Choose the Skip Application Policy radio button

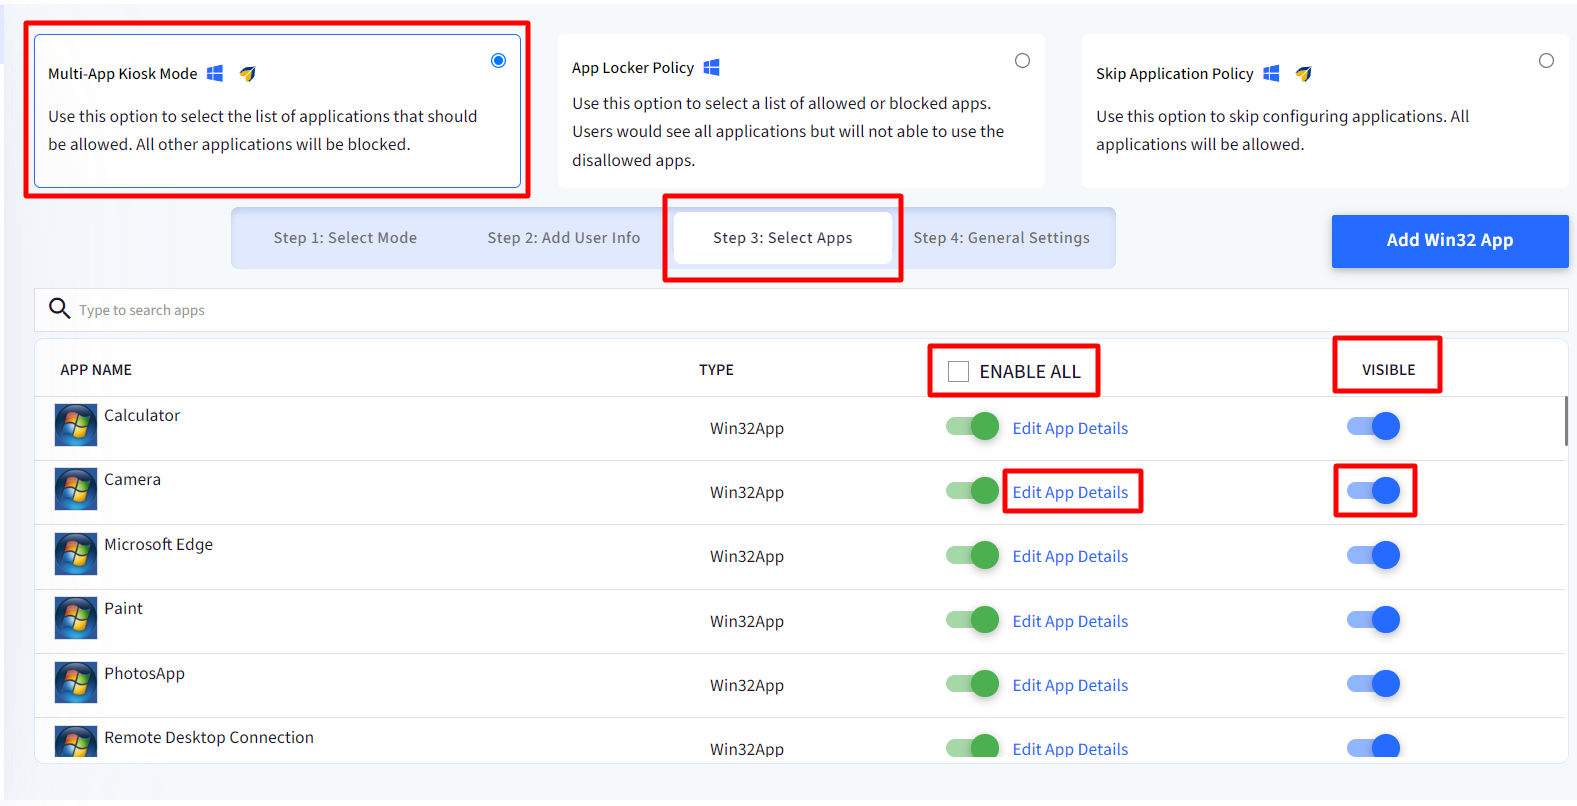point(1546,61)
